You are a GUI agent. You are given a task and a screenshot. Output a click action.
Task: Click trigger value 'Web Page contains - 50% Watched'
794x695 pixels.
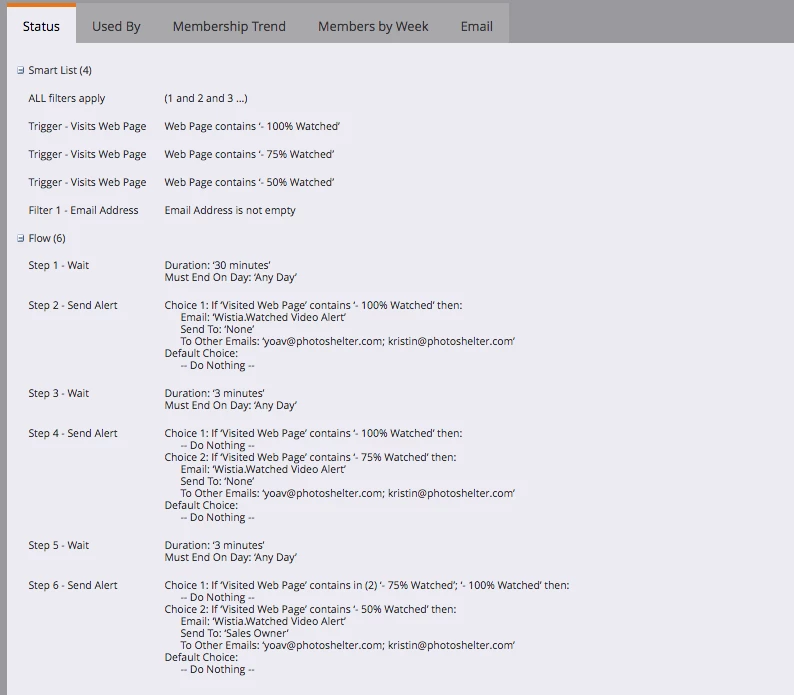click(249, 182)
